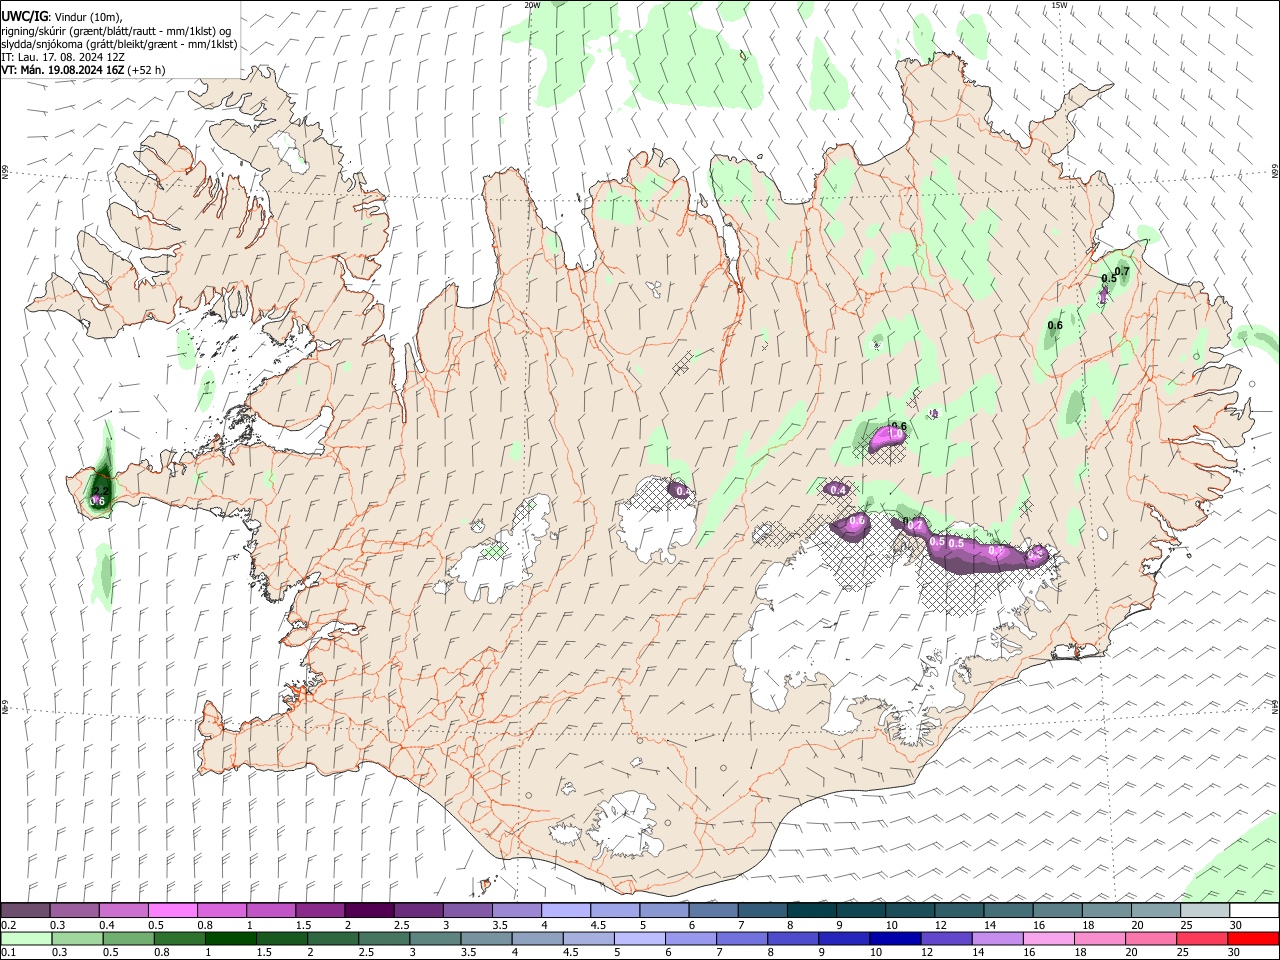Choose the lower-row legend swatch labeled 3
The image size is (1280, 960).
(x=435, y=939)
